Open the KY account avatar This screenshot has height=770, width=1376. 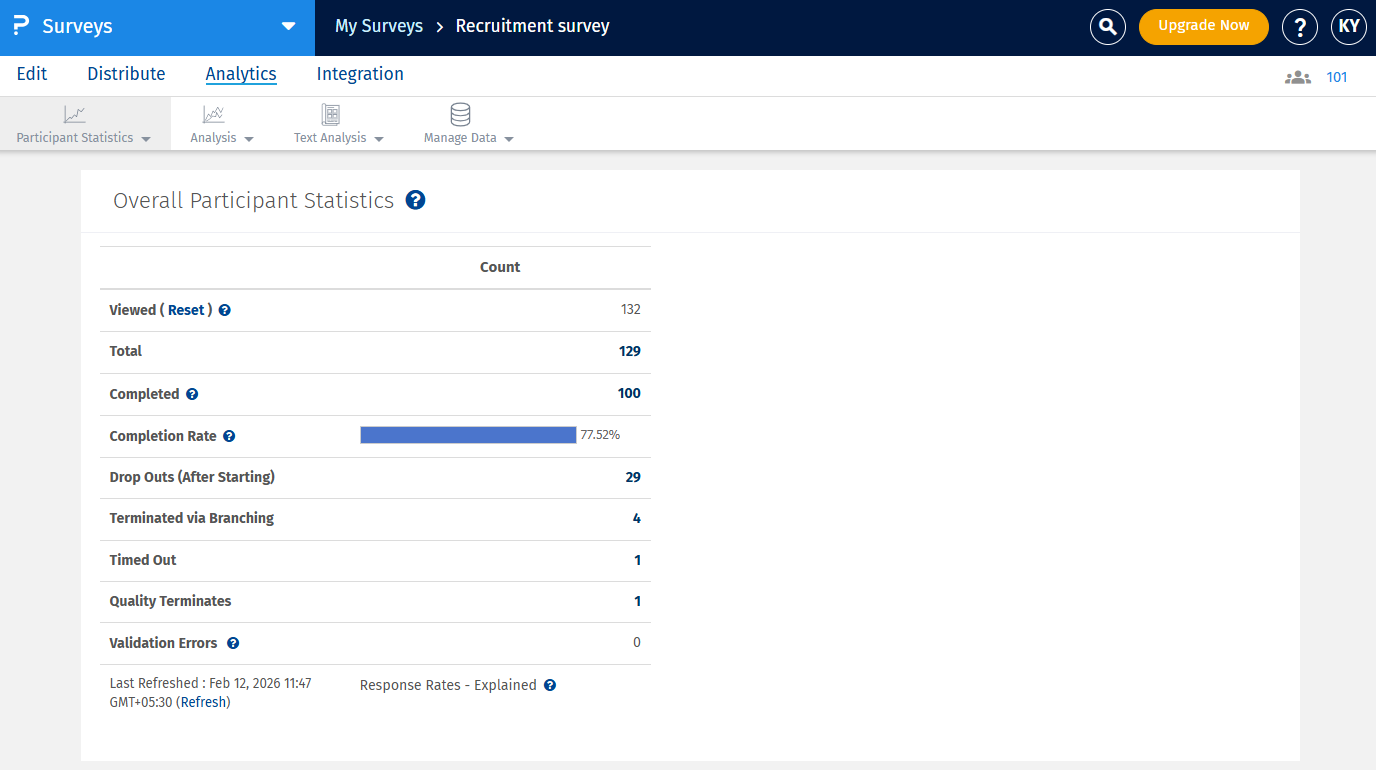pos(1349,27)
